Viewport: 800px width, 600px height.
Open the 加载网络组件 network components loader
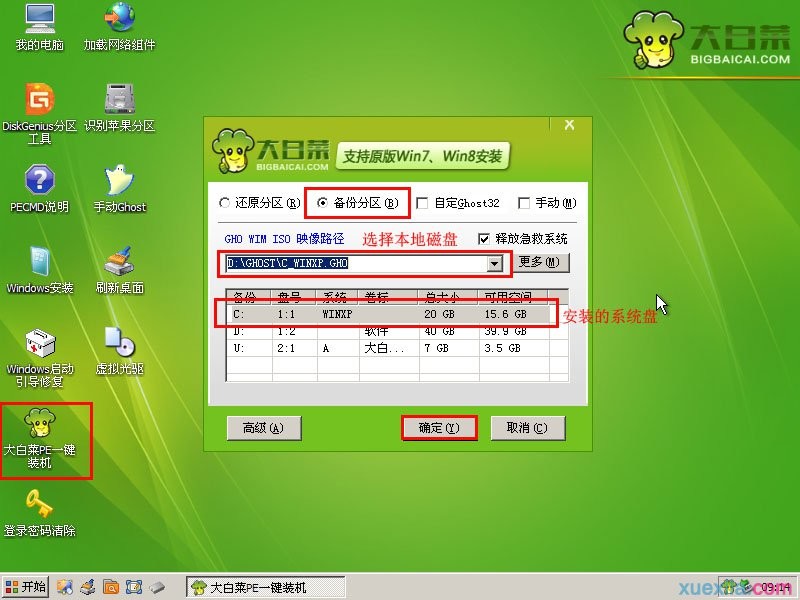pos(120,20)
